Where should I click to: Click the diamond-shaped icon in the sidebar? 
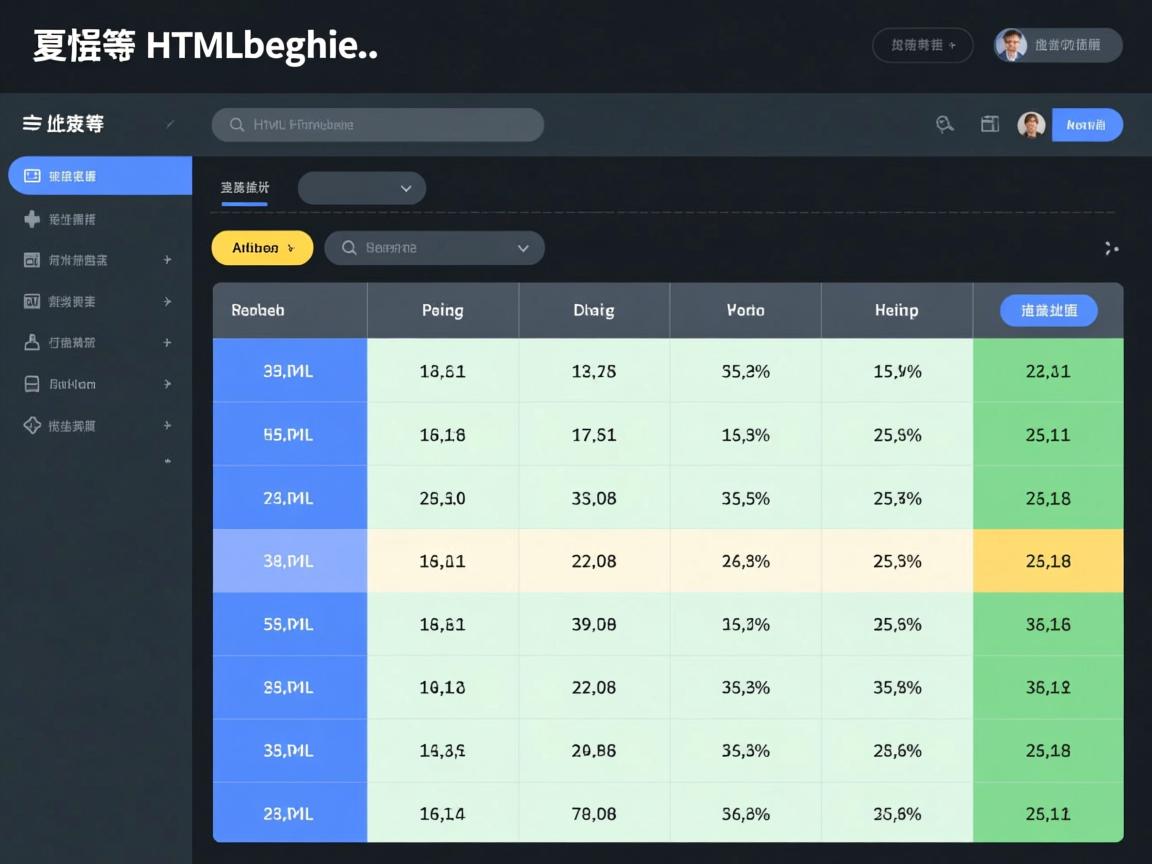pyautogui.click(x=32, y=425)
